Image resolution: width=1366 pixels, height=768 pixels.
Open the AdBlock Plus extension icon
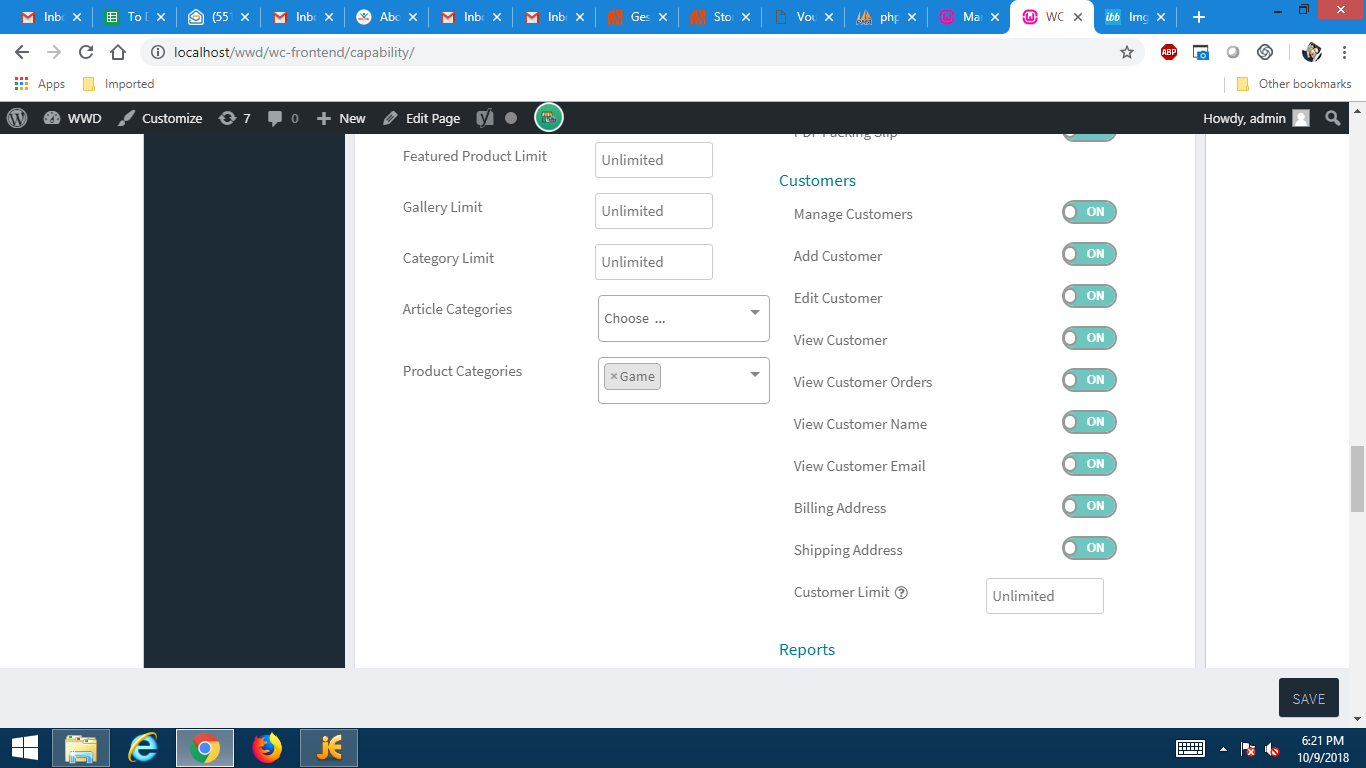pos(1169,52)
